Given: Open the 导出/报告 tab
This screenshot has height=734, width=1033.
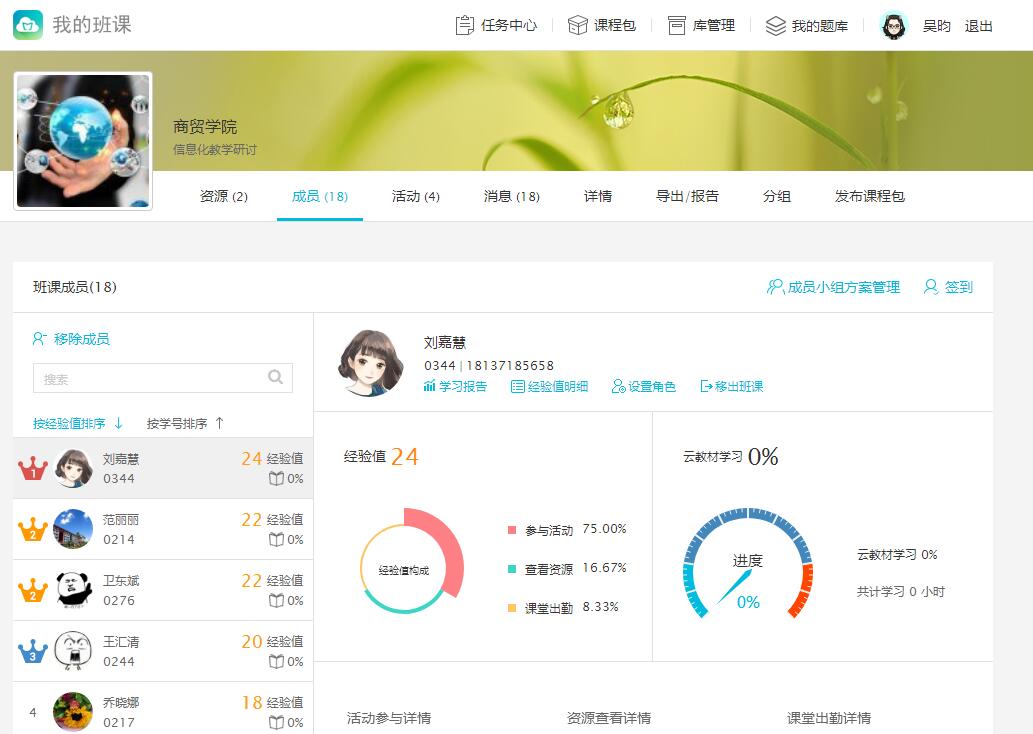Looking at the screenshot, I should click(687, 197).
